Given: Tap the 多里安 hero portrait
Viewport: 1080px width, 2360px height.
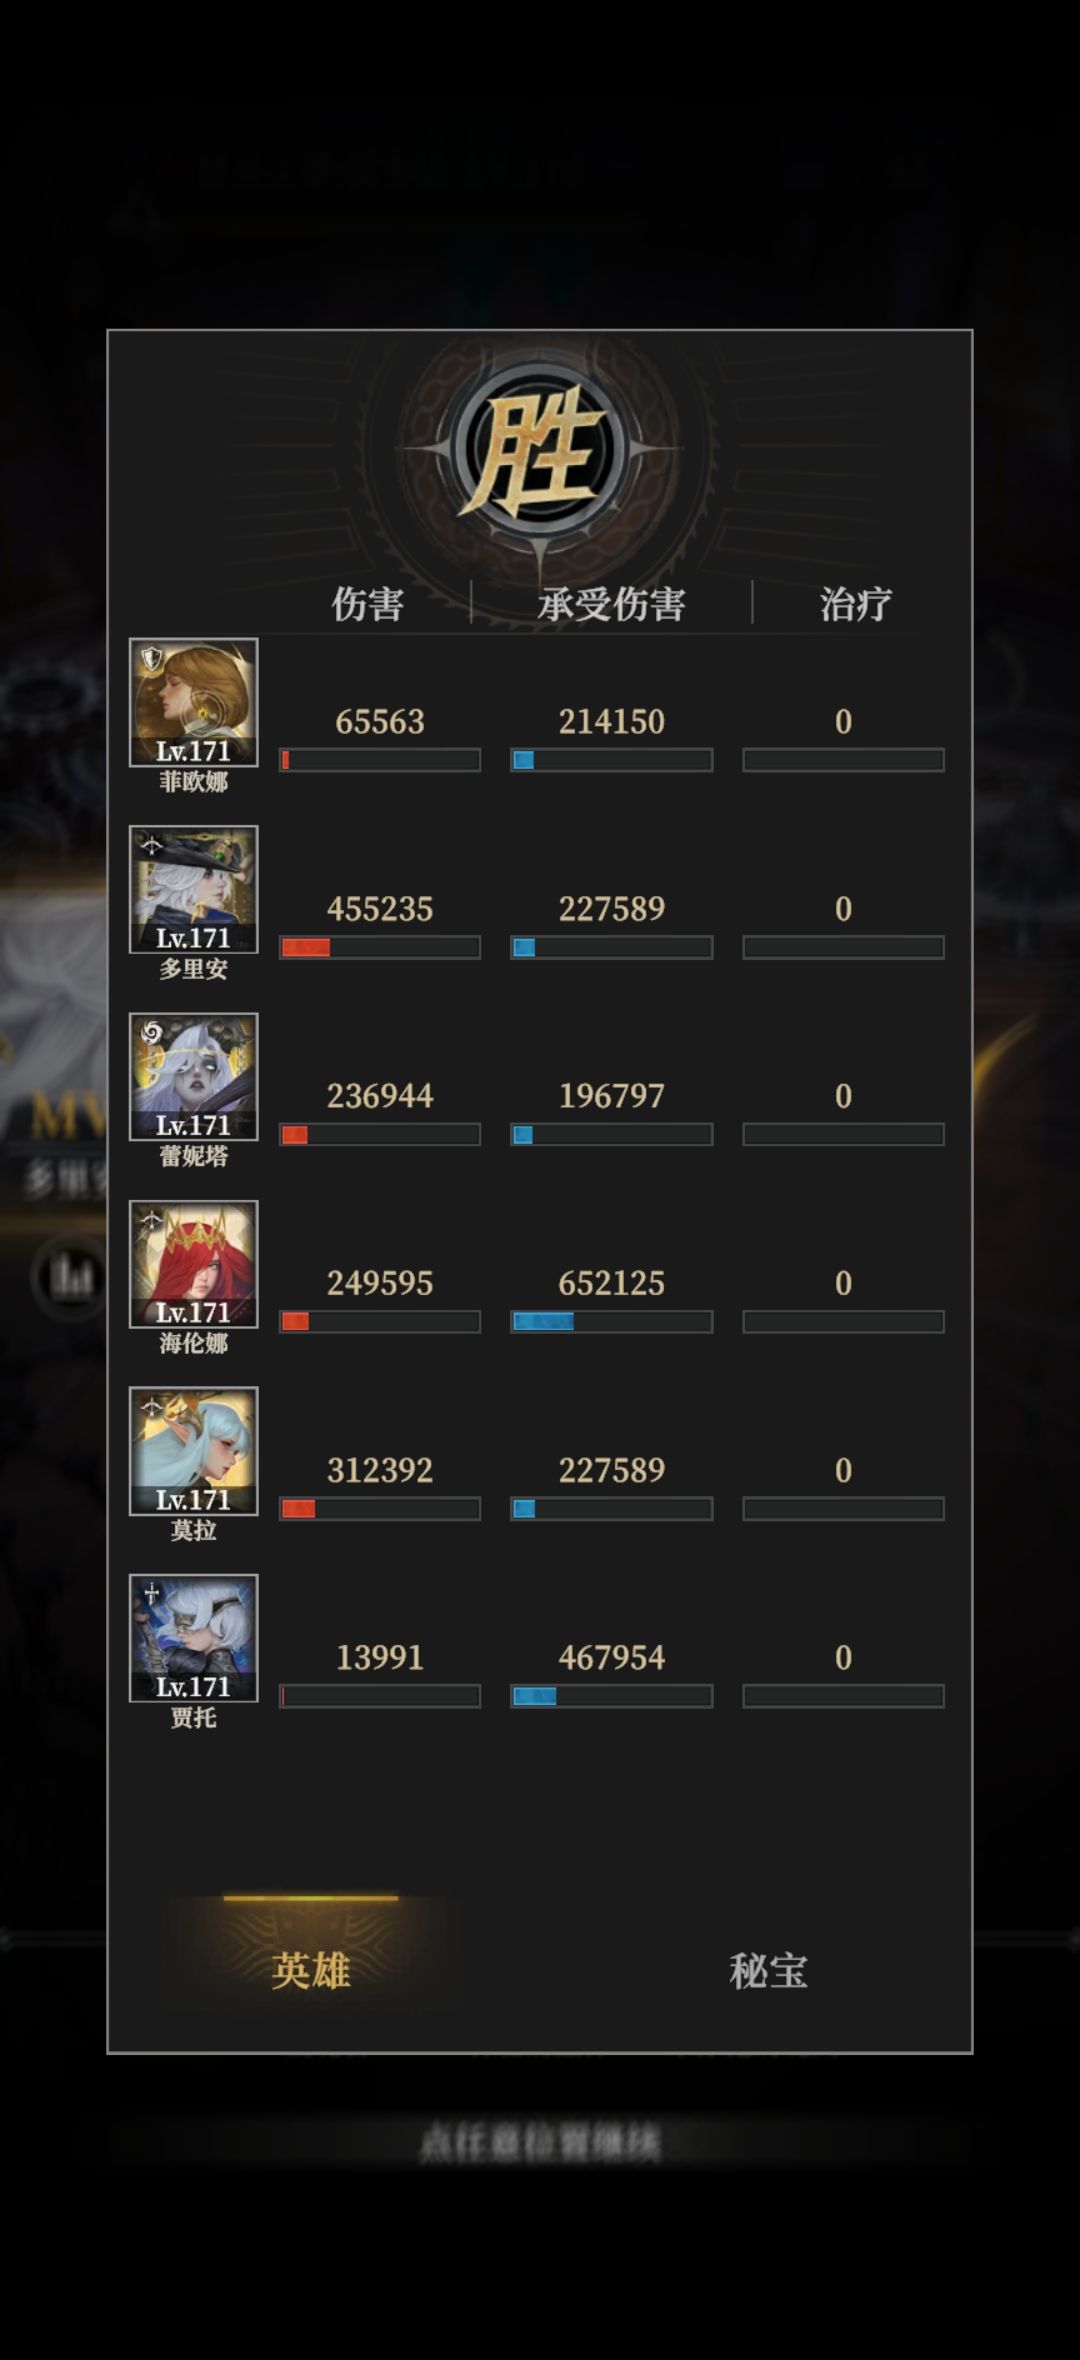Looking at the screenshot, I should [193, 889].
